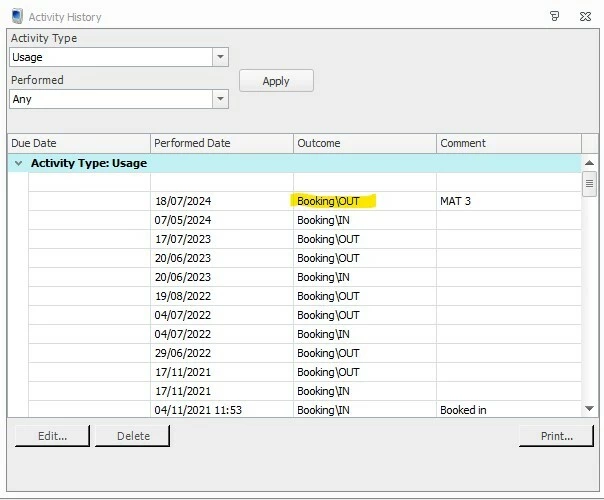Collapse the Activity Type: Usage group

pyautogui.click(x=18, y=163)
